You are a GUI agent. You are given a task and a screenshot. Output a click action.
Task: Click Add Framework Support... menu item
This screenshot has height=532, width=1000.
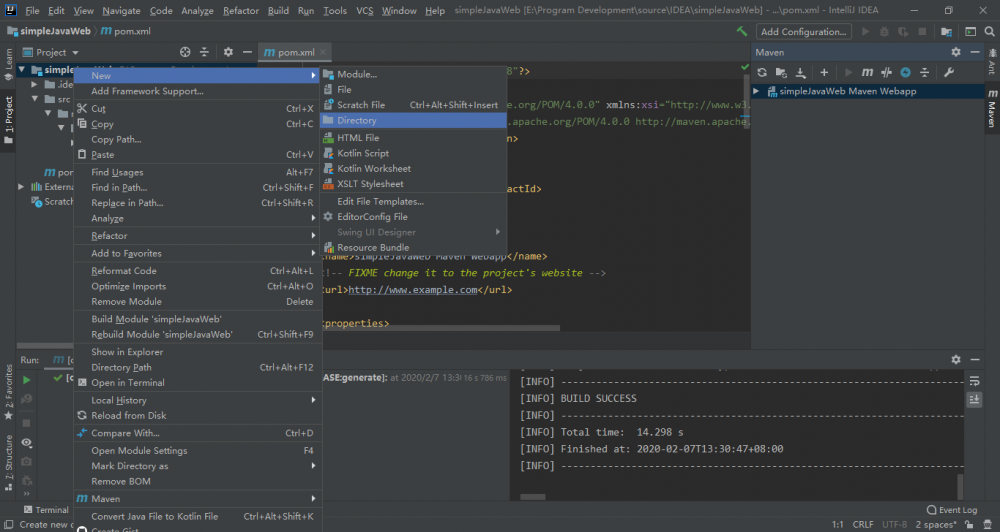coord(198,91)
